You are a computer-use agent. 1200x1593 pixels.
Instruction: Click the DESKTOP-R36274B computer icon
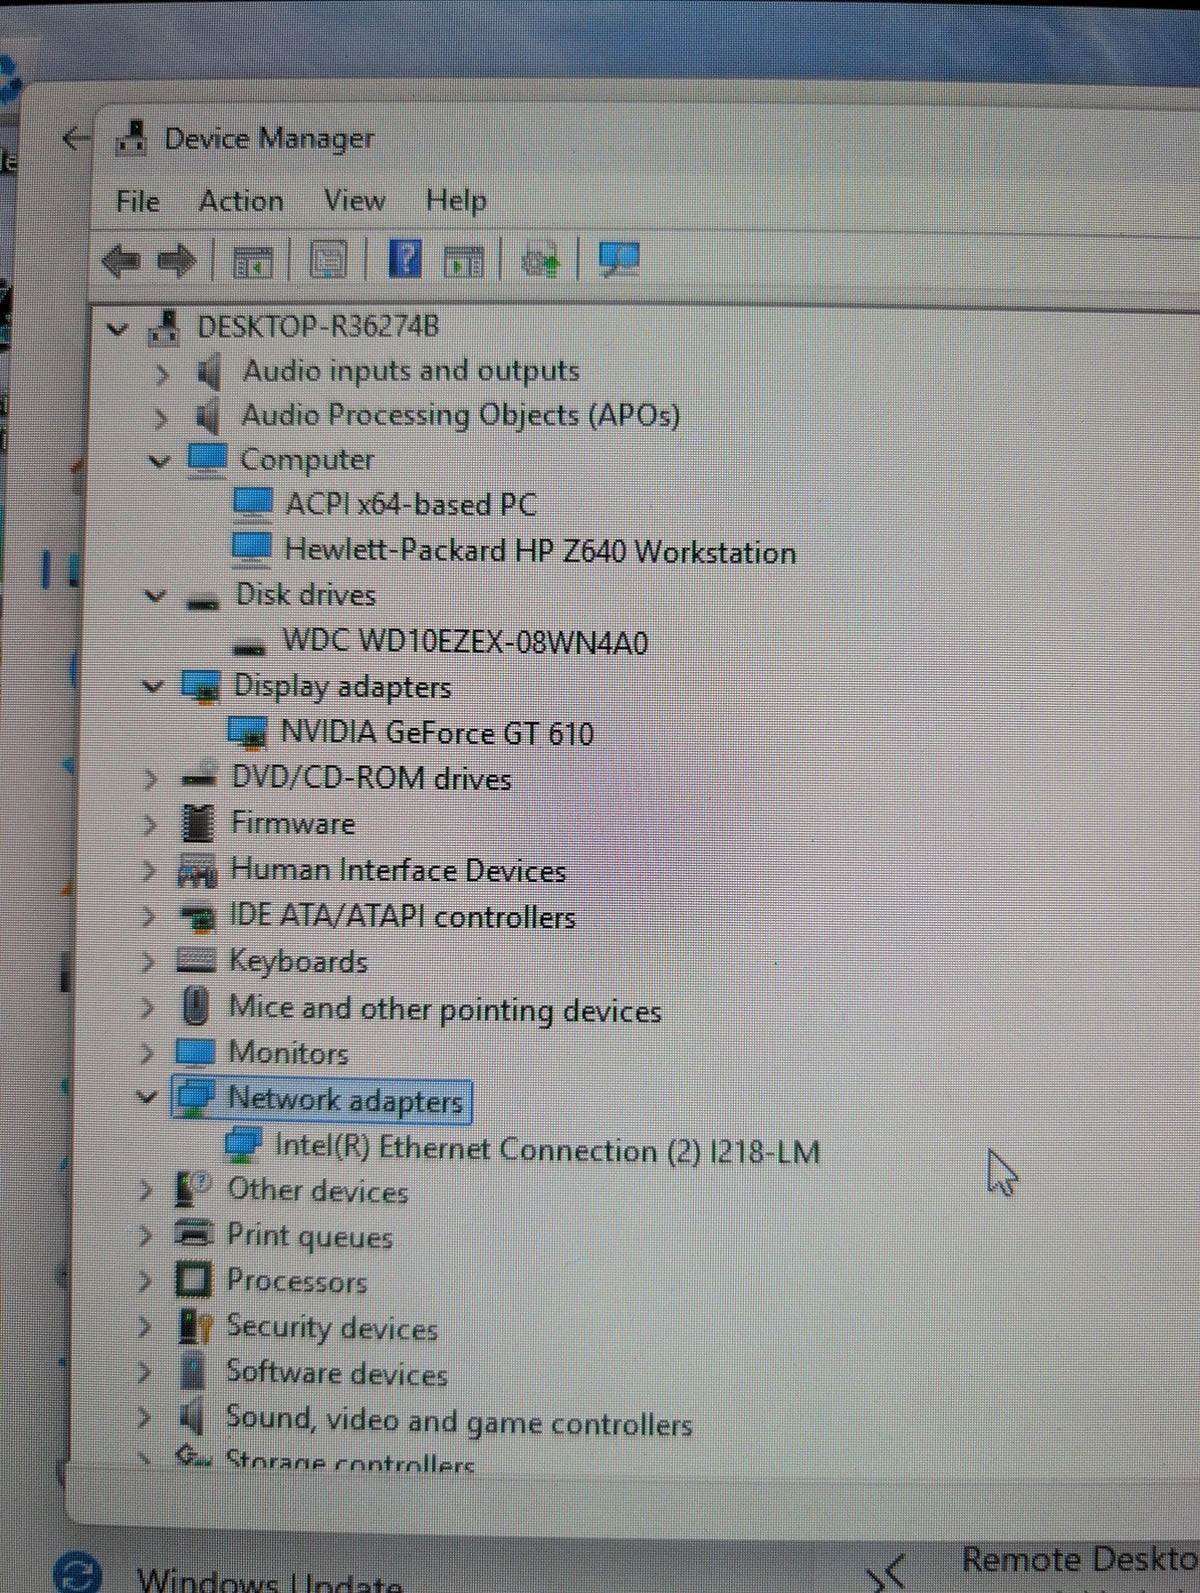click(x=164, y=327)
